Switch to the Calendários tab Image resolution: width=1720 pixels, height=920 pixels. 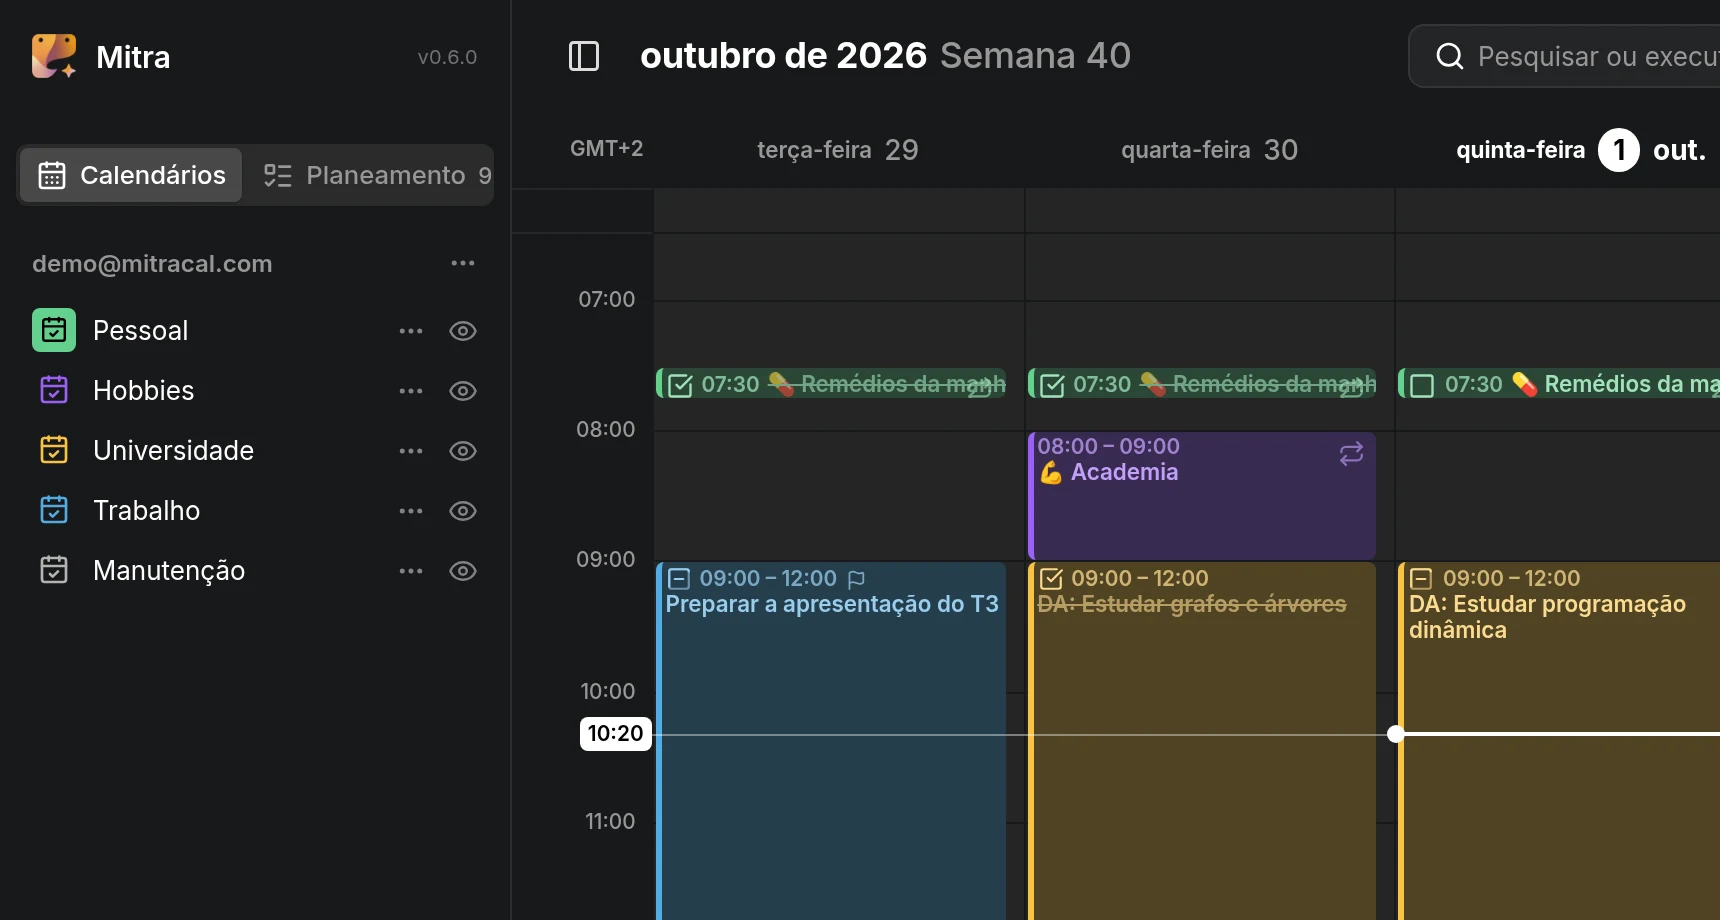131,175
